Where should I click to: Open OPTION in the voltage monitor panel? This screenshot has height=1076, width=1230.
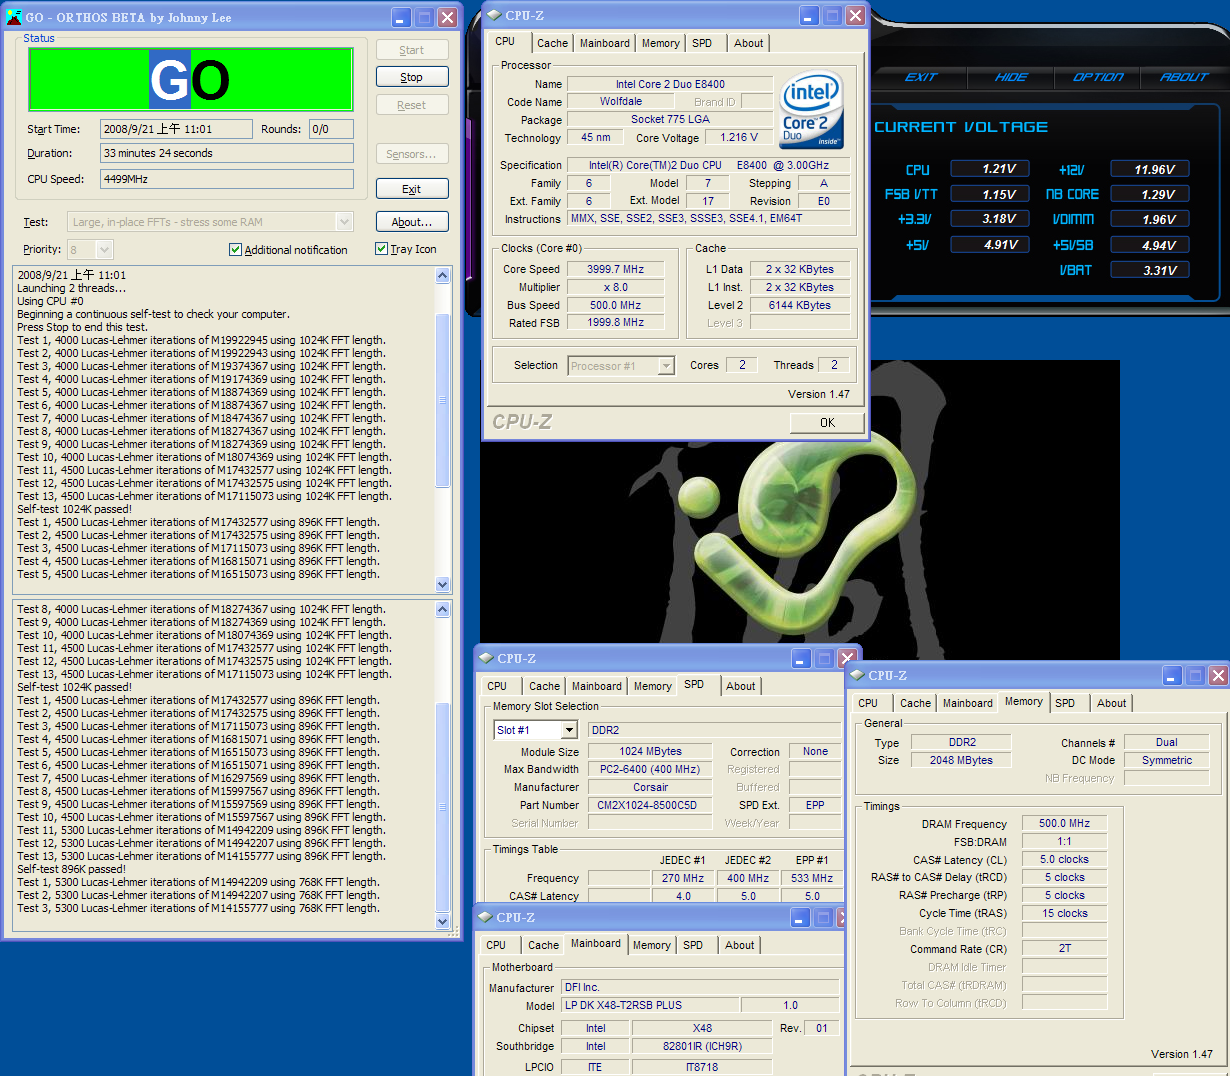1097,77
